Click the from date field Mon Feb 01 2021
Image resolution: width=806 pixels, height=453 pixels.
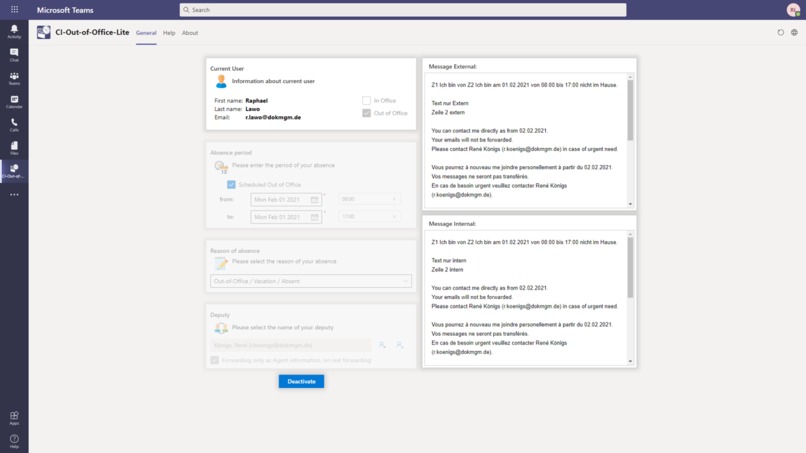point(286,200)
